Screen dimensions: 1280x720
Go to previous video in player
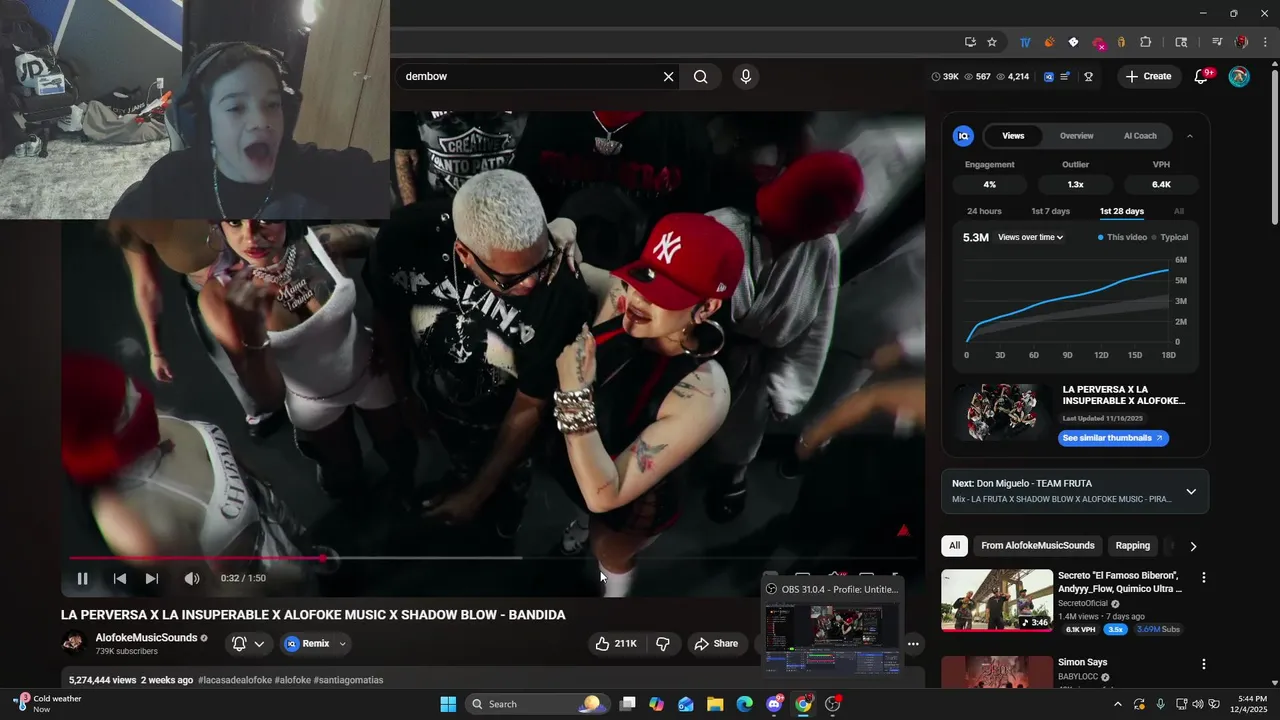click(x=120, y=578)
